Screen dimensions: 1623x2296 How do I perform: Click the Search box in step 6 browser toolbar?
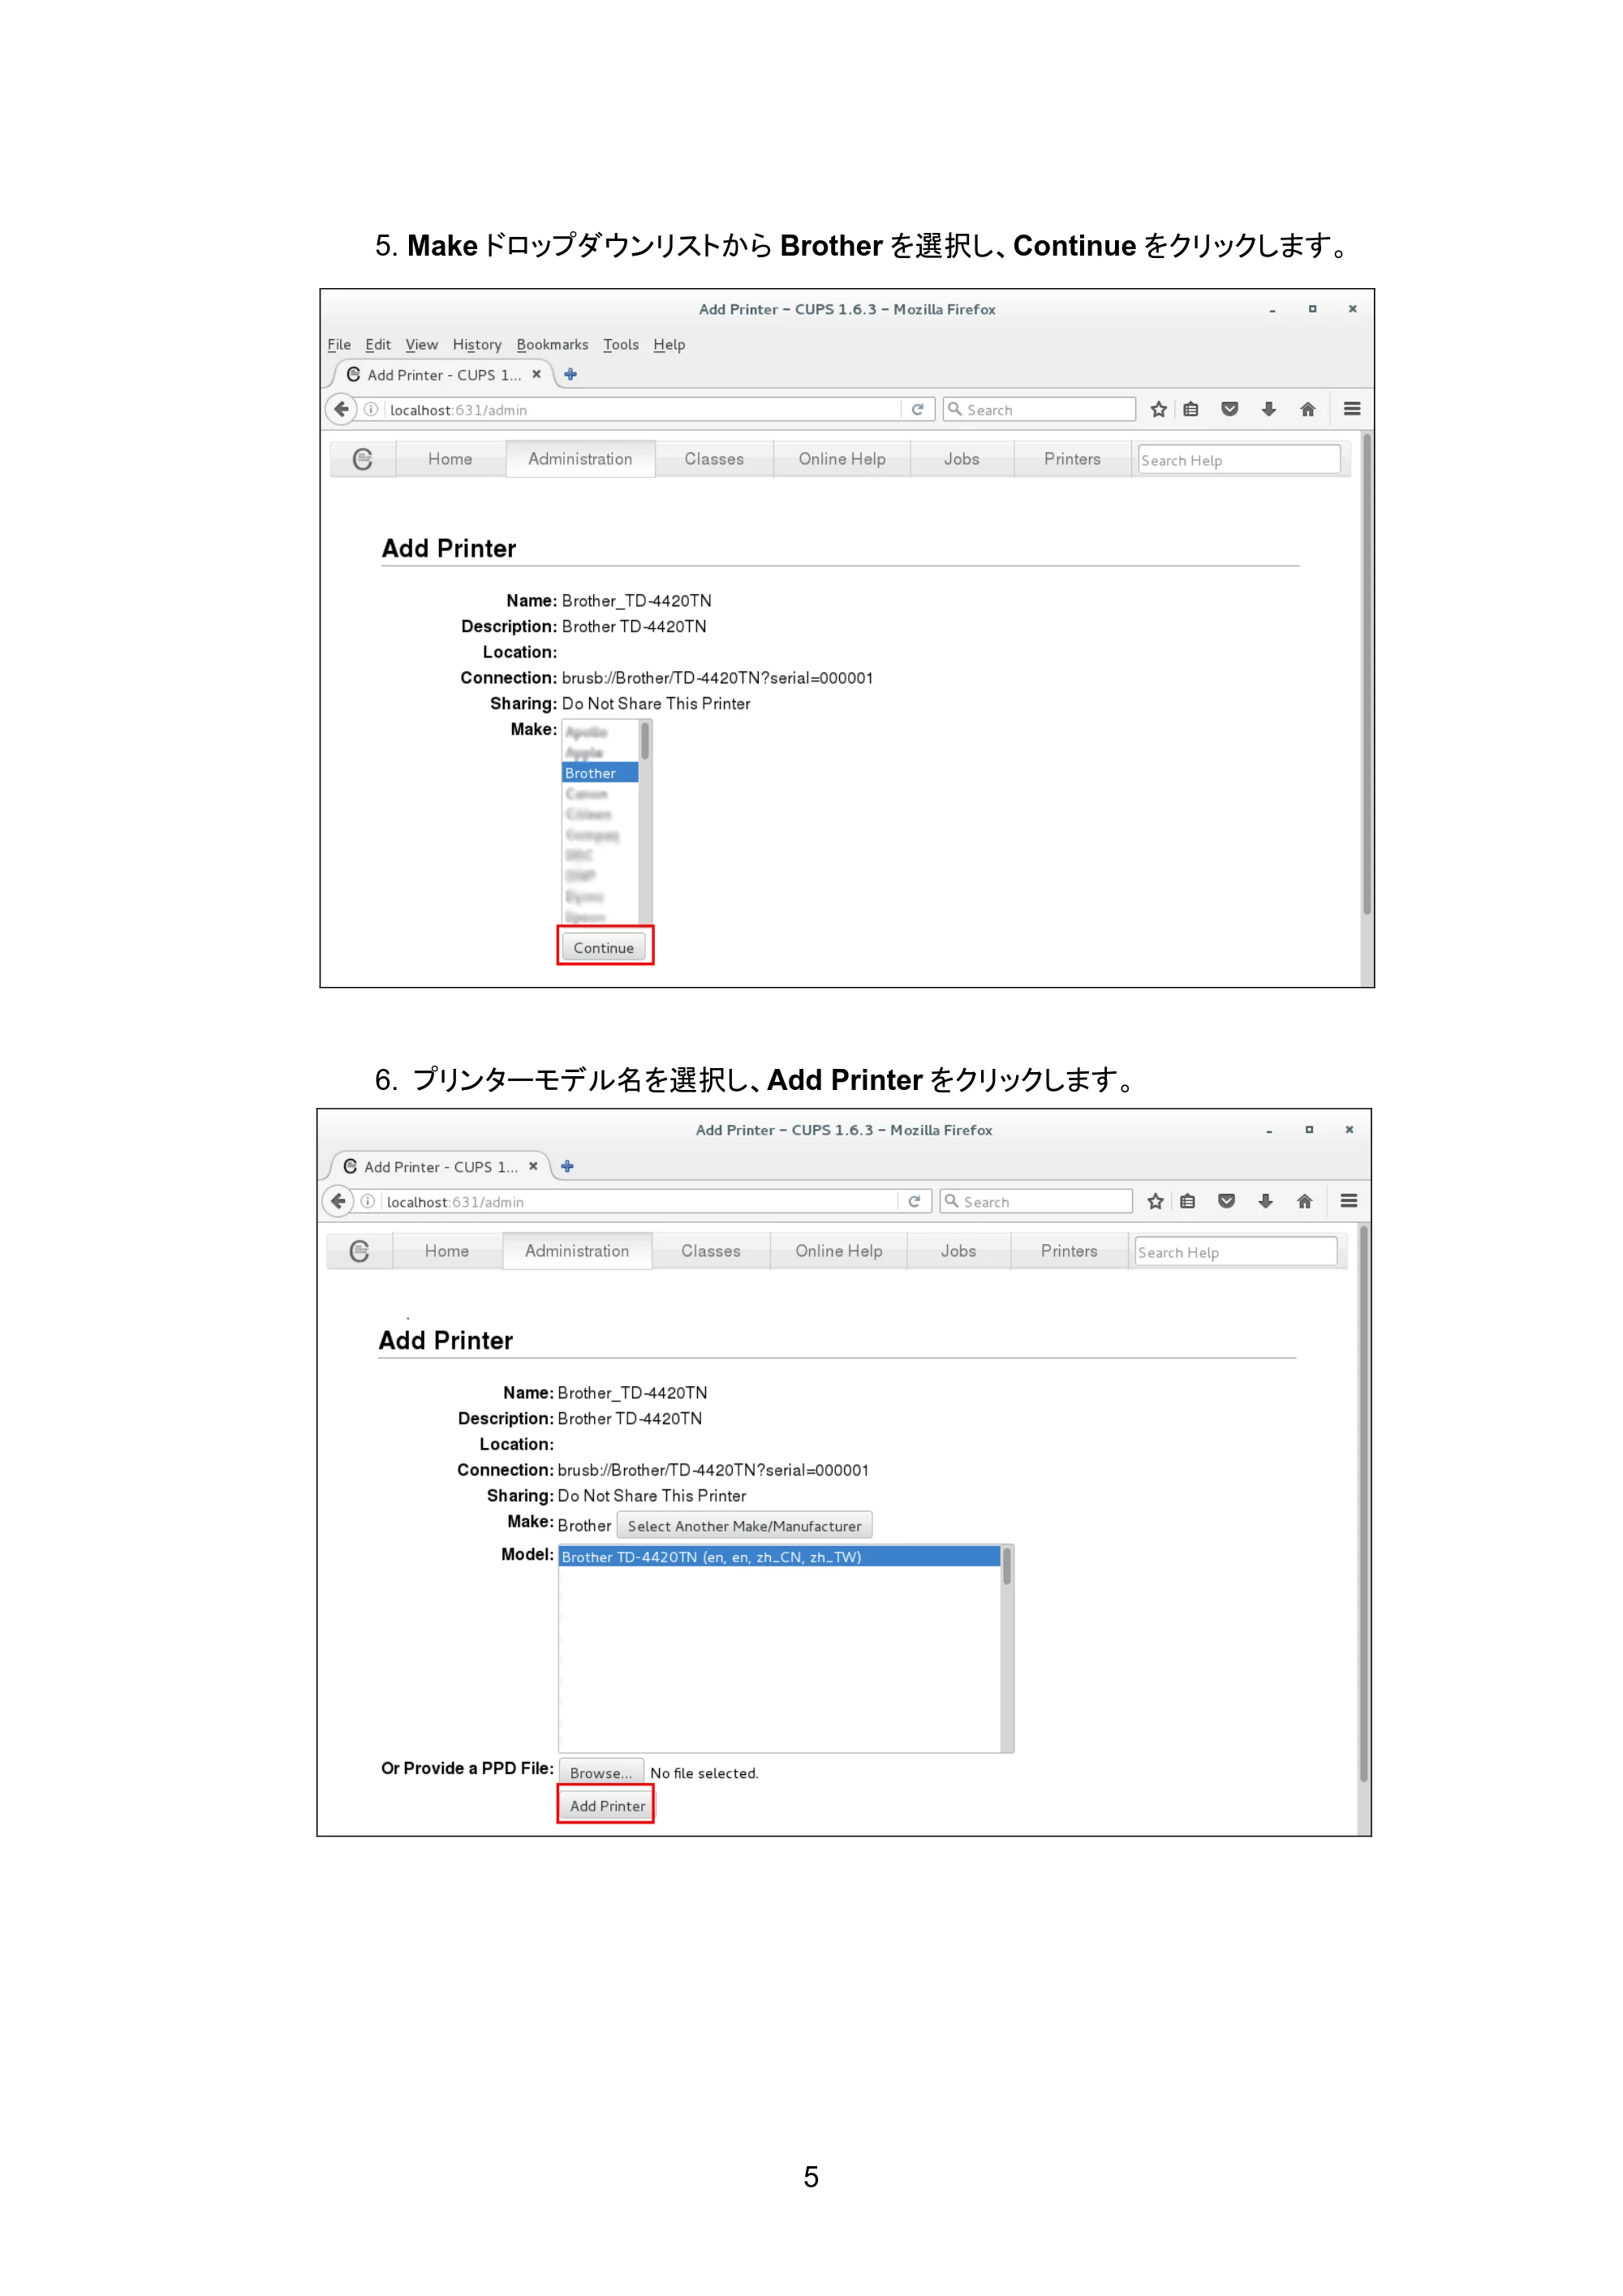tap(1036, 1201)
